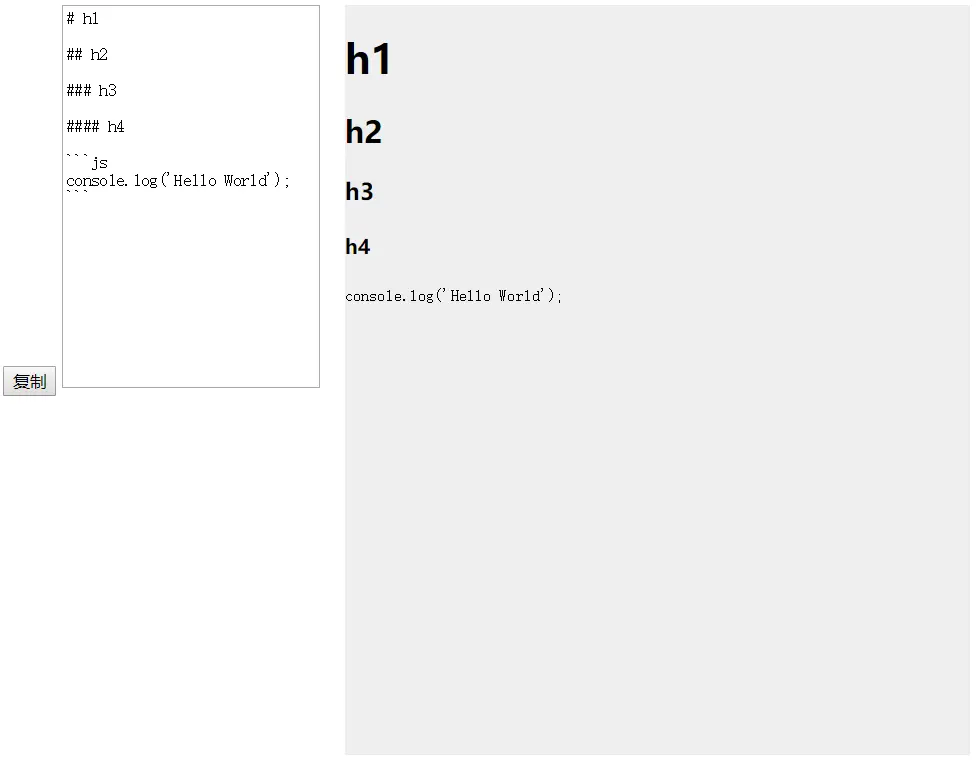This screenshot has width=976, height=768.
Task: Click 'Hello World' string inside the textarea
Action: click(x=220, y=180)
